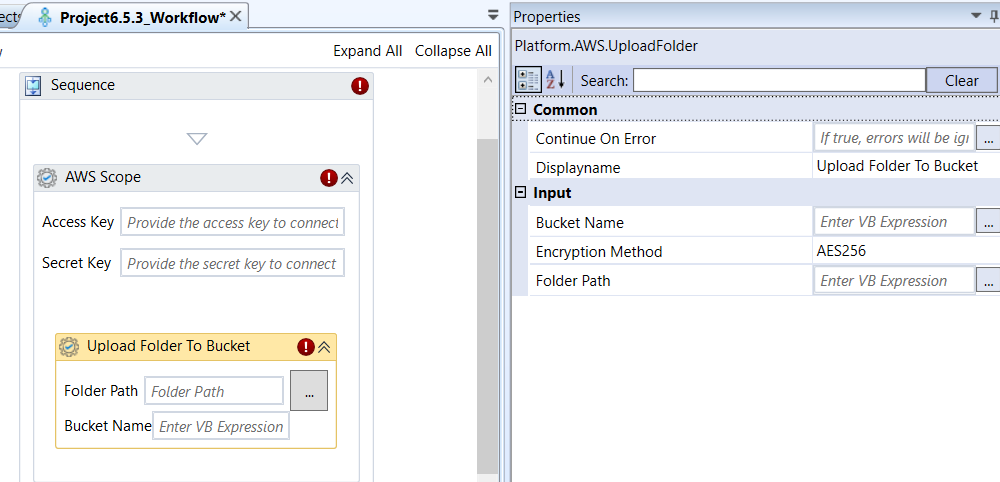
Task: Click the scroll up arrow in the workflow
Action: pos(489,80)
